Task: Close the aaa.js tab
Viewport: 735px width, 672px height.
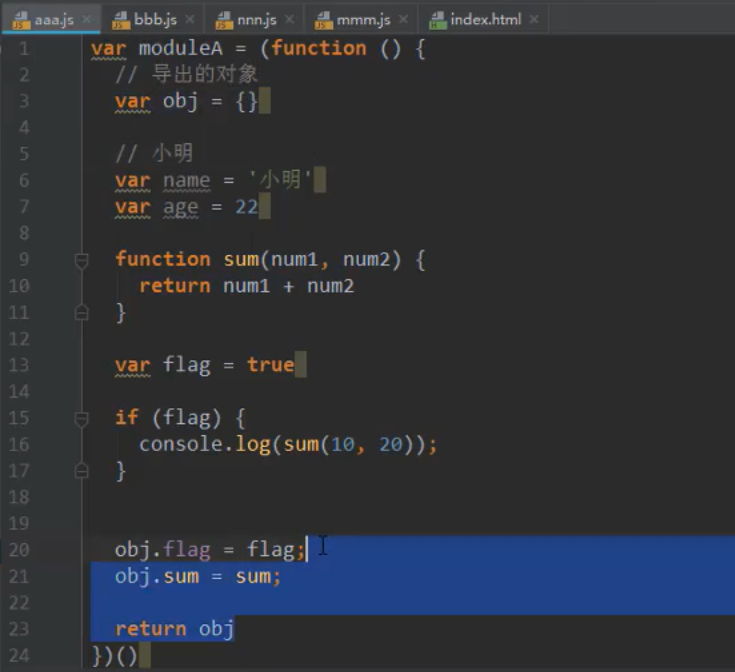Action: pyautogui.click(x=87, y=19)
